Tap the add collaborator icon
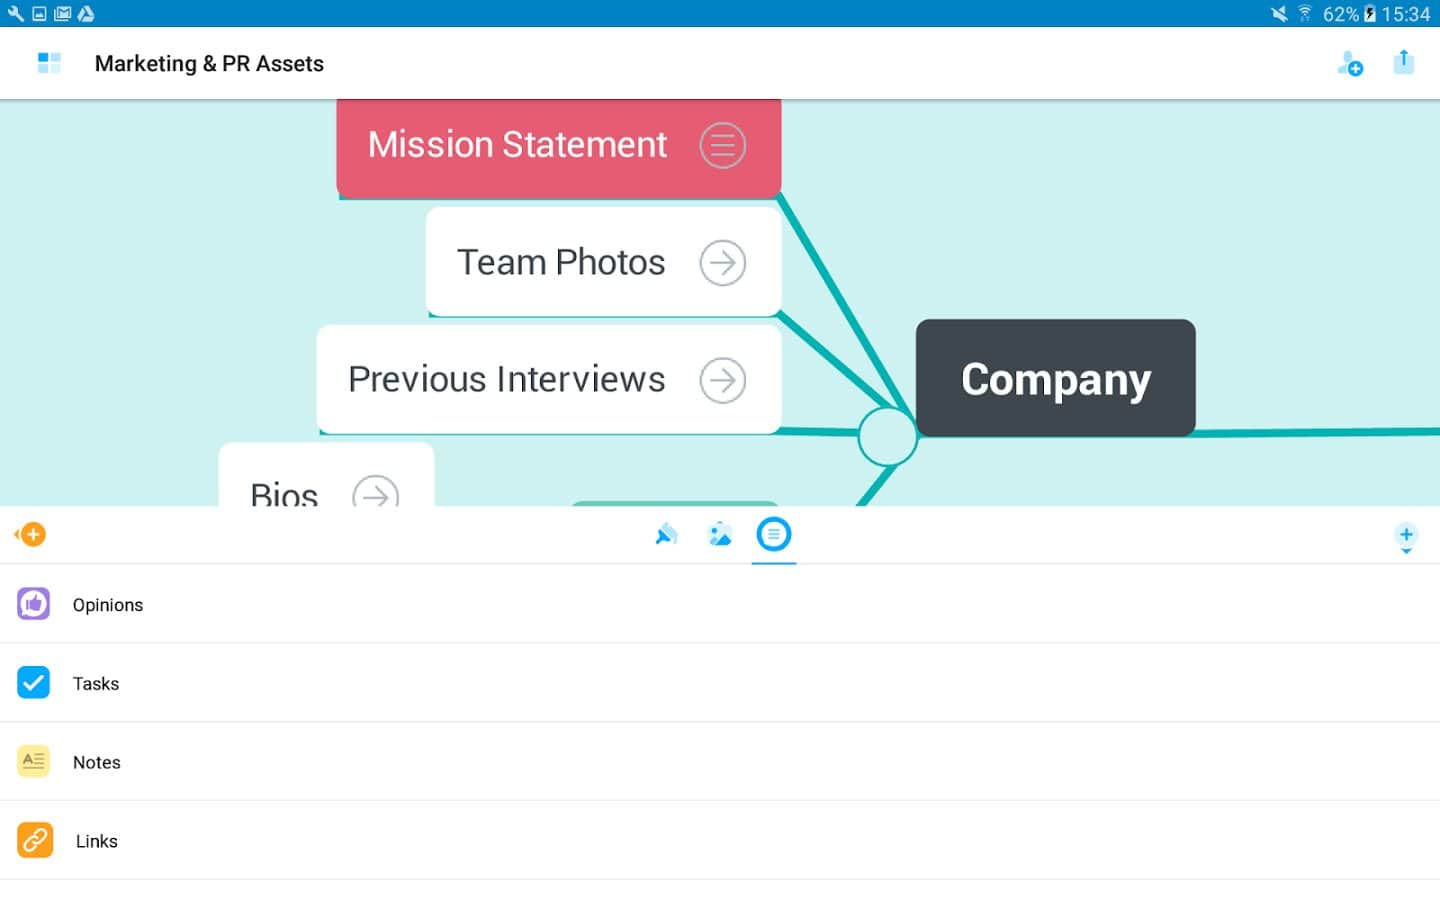Image resolution: width=1440 pixels, height=900 pixels. (x=1350, y=64)
